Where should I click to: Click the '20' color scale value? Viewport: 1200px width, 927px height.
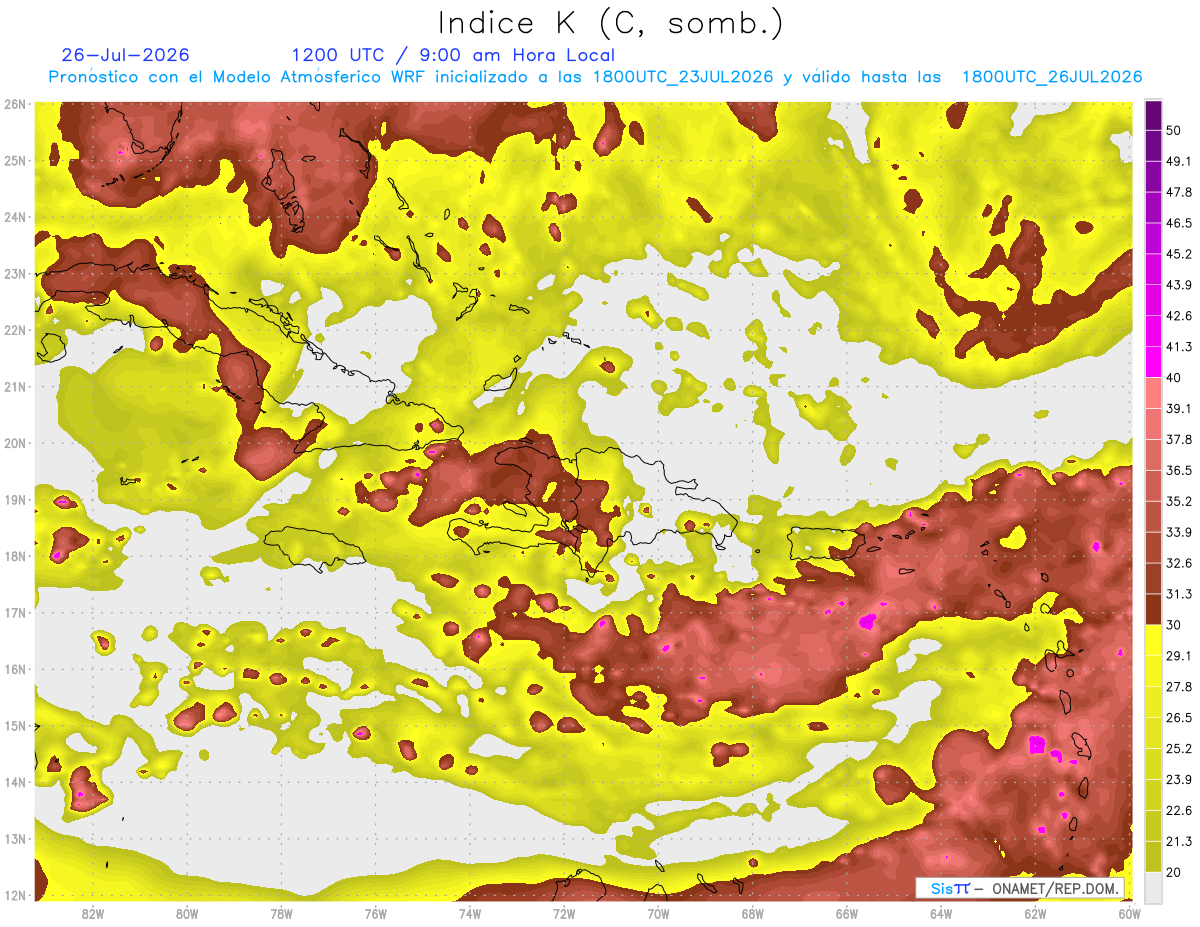(x=1175, y=873)
